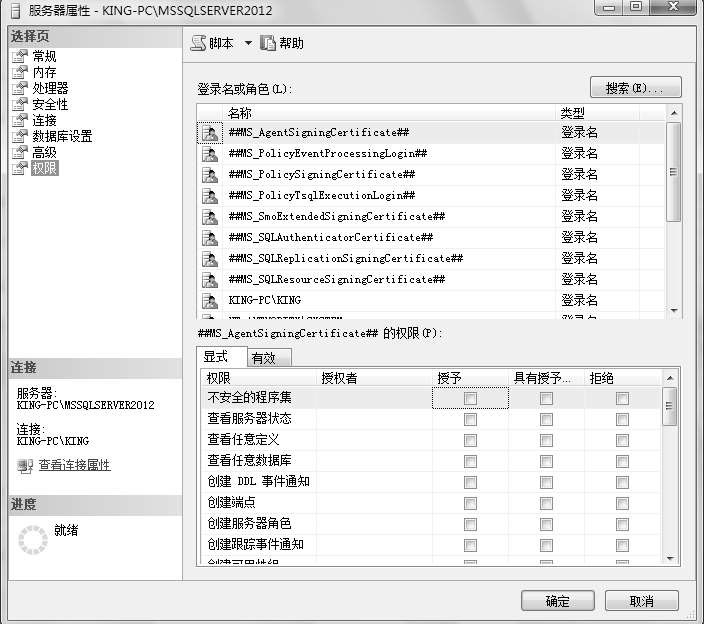Sort logins by the 类型 column header

597,113
